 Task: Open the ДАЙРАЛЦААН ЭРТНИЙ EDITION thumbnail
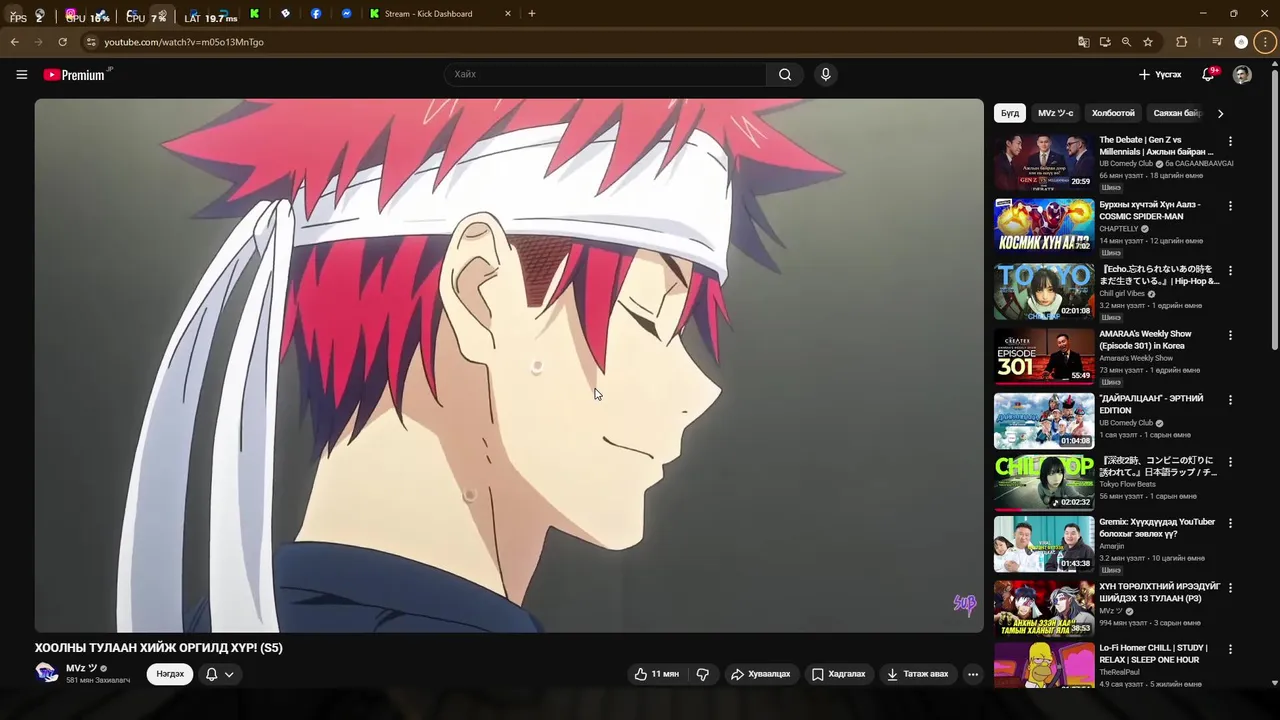point(1044,420)
